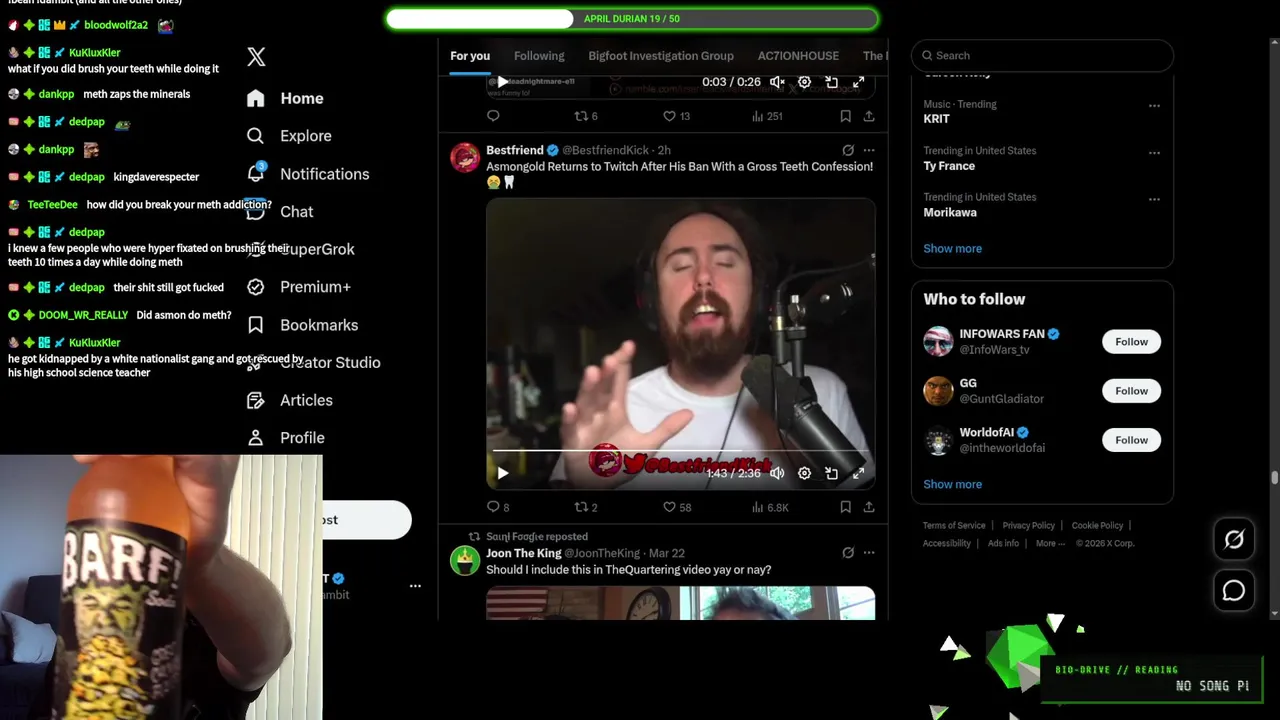Viewport: 1280px width, 720px height.
Task: Open the Terms of Service link
Action: coord(954,525)
